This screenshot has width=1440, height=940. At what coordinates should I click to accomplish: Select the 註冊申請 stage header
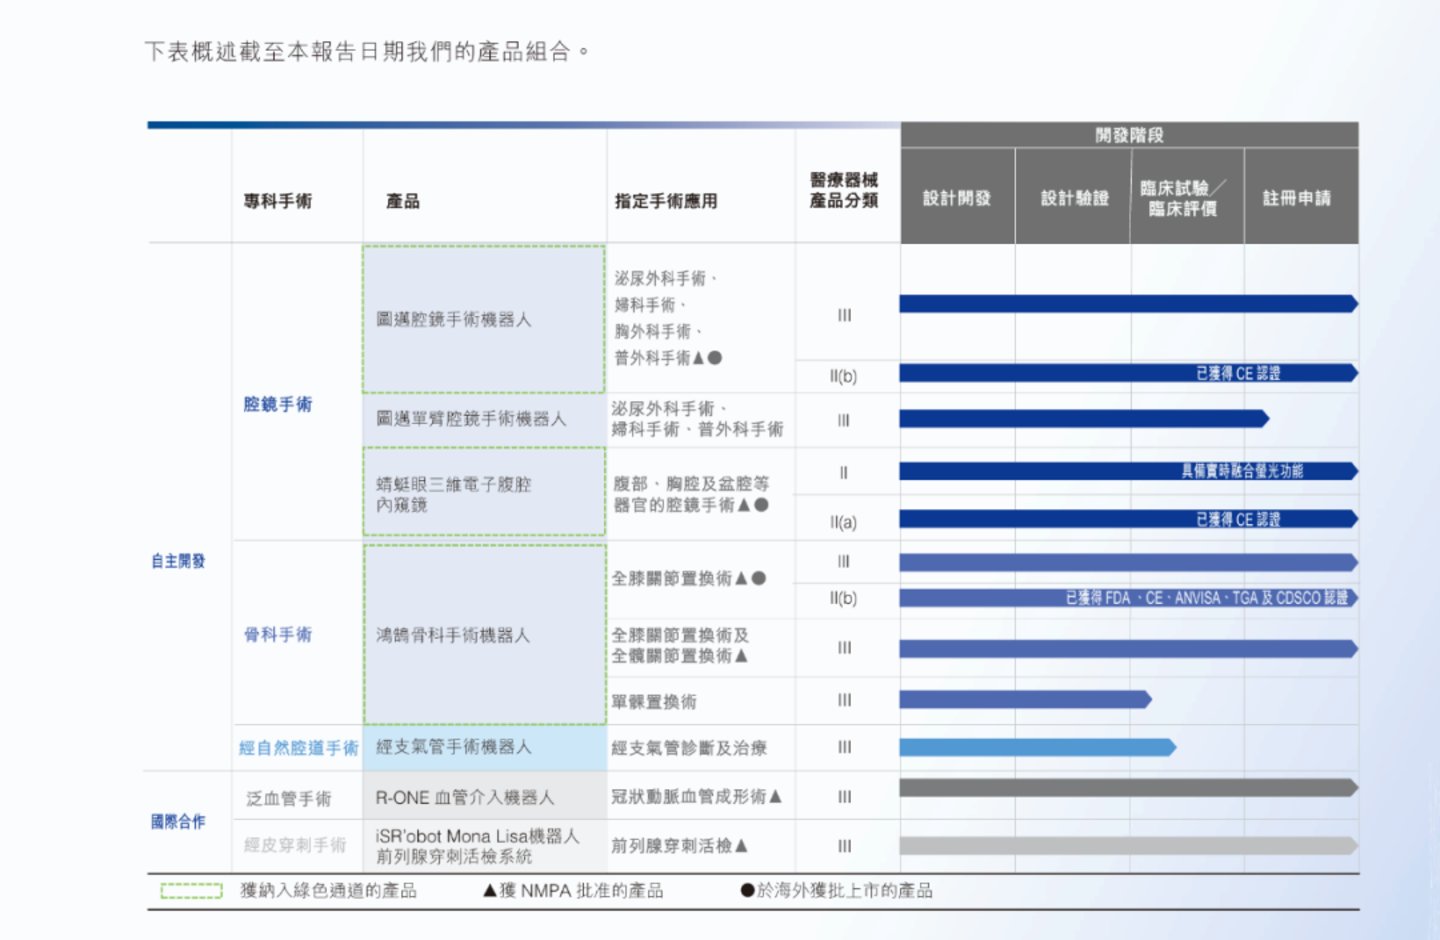click(1297, 198)
